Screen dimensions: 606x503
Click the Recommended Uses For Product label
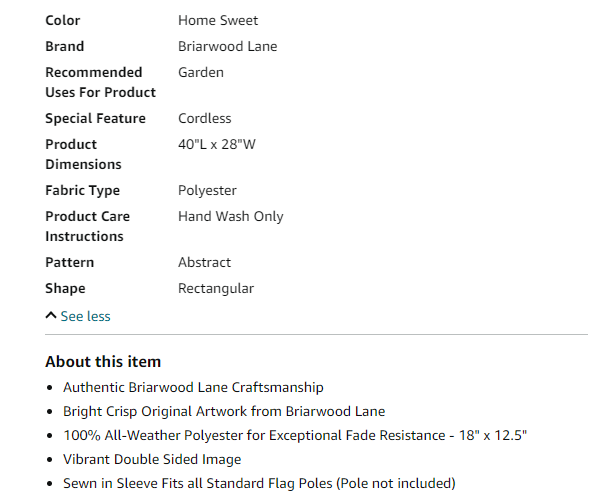click(100, 82)
